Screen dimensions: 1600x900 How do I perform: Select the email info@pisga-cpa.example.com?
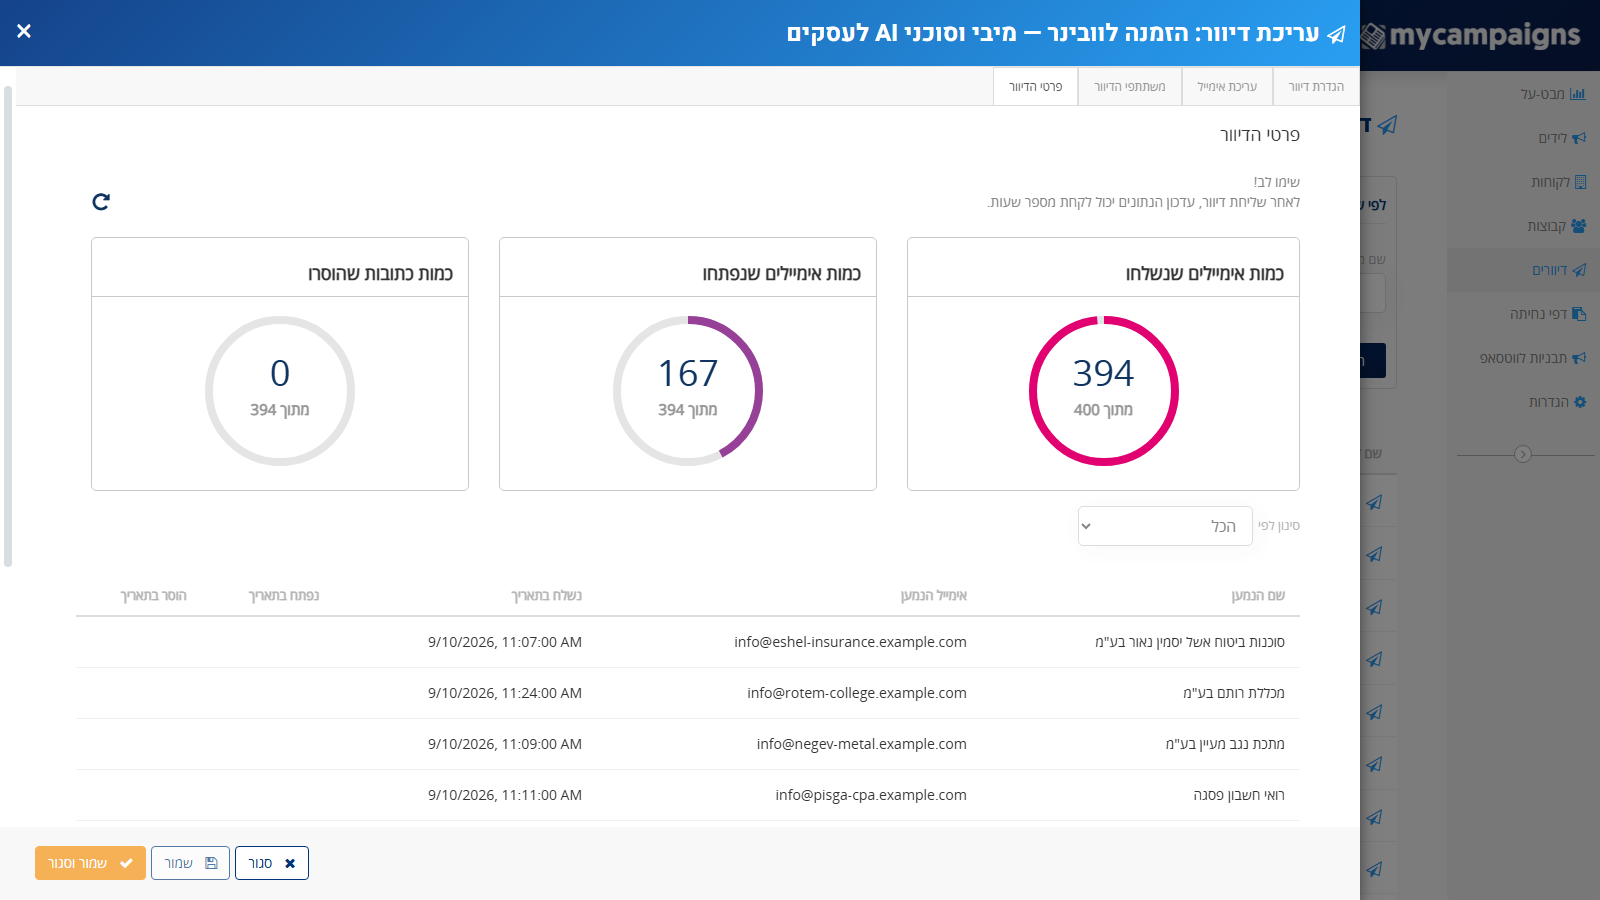point(871,795)
